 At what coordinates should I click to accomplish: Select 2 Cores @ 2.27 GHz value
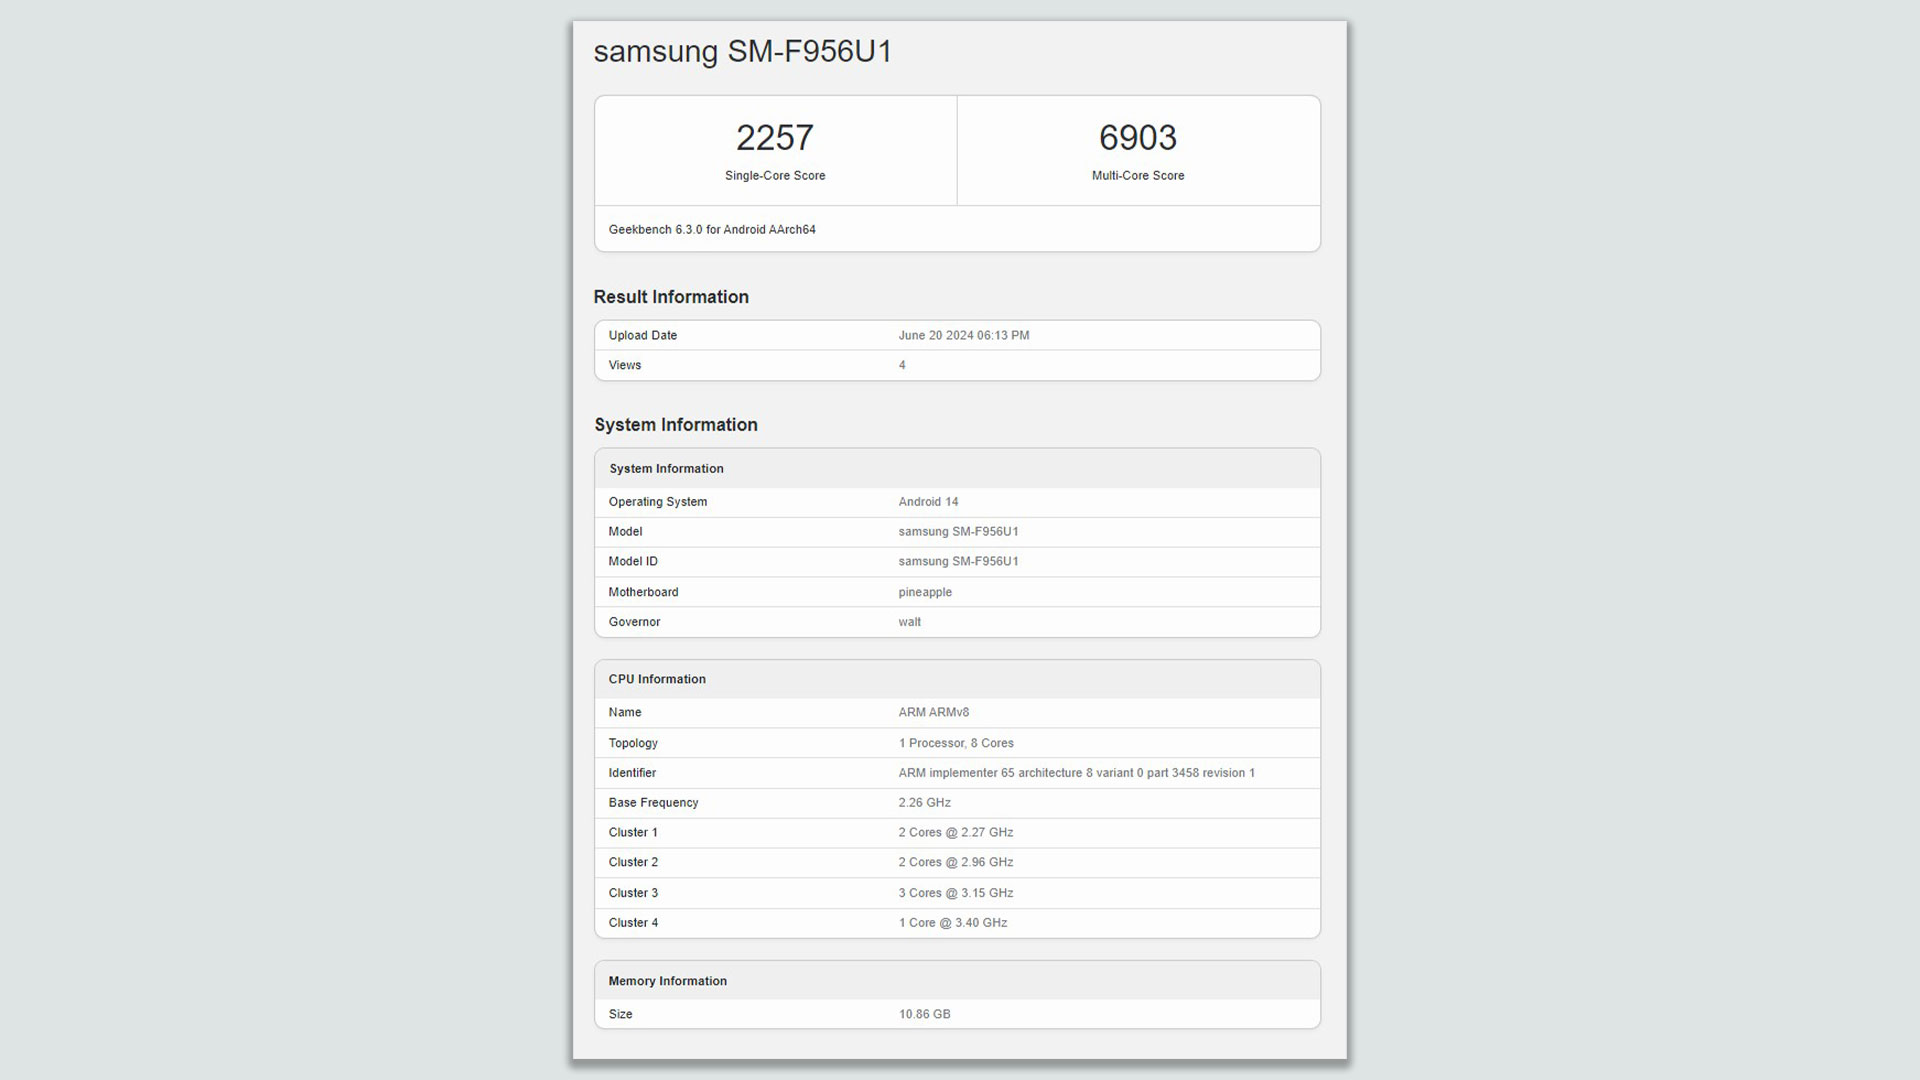pyautogui.click(x=956, y=832)
